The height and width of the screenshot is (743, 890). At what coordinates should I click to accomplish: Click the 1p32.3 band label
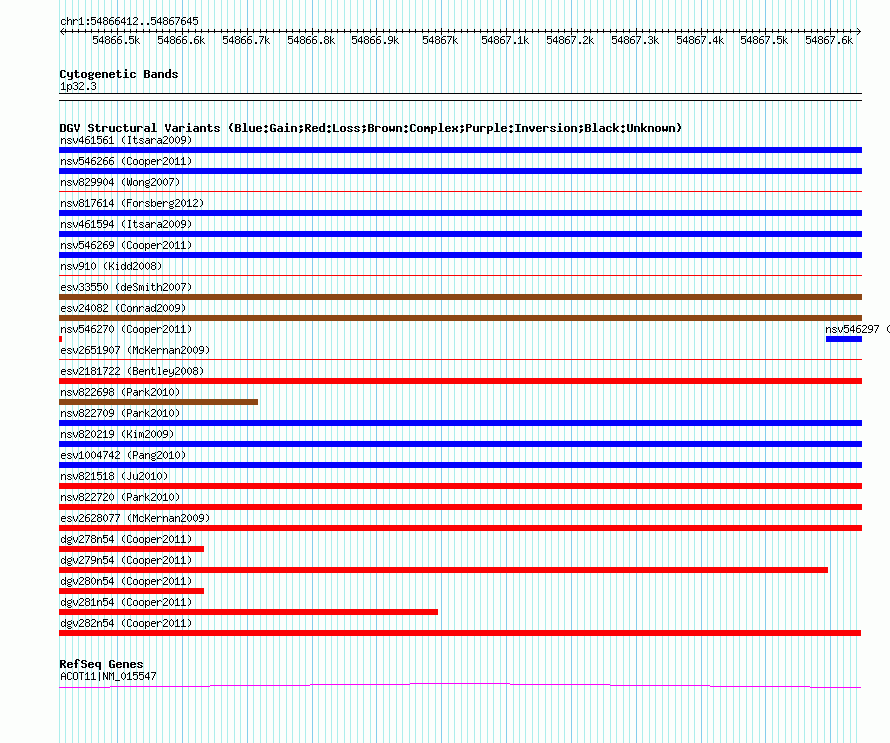click(x=78, y=86)
